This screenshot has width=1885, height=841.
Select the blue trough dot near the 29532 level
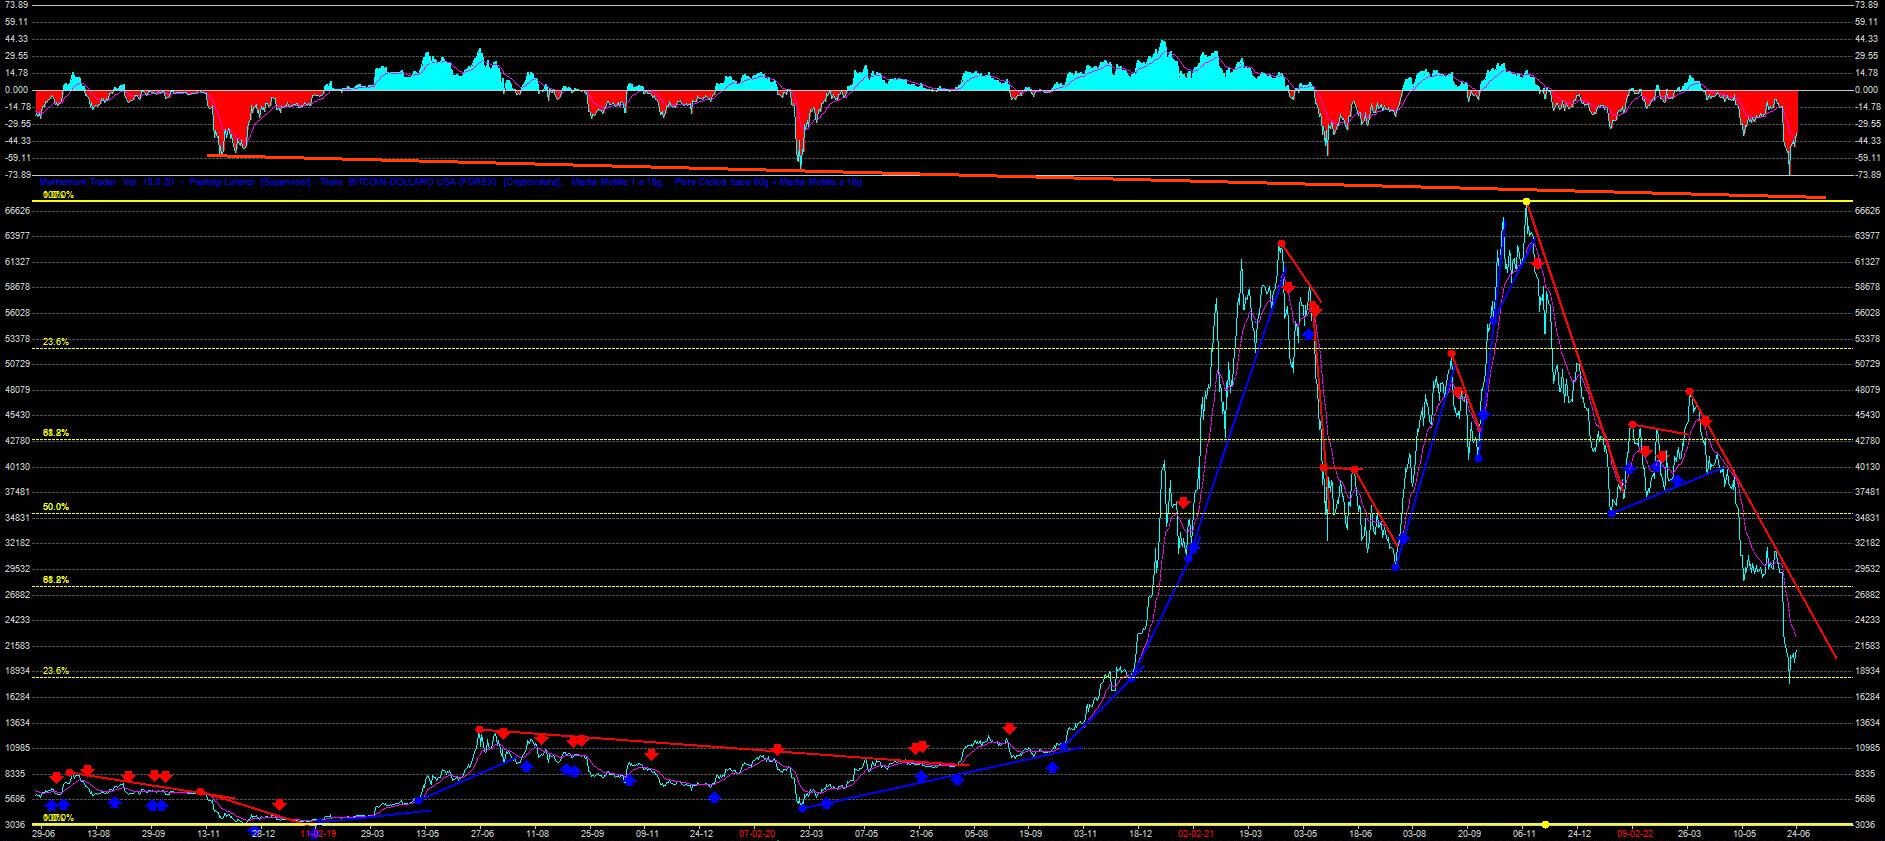pos(1395,567)
